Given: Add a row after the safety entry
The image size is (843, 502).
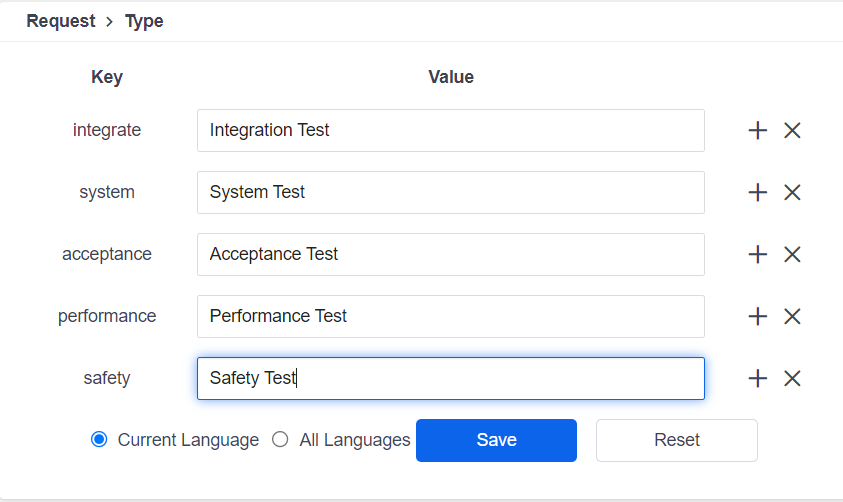Looking at the screenshot, I should coord(757,378).
